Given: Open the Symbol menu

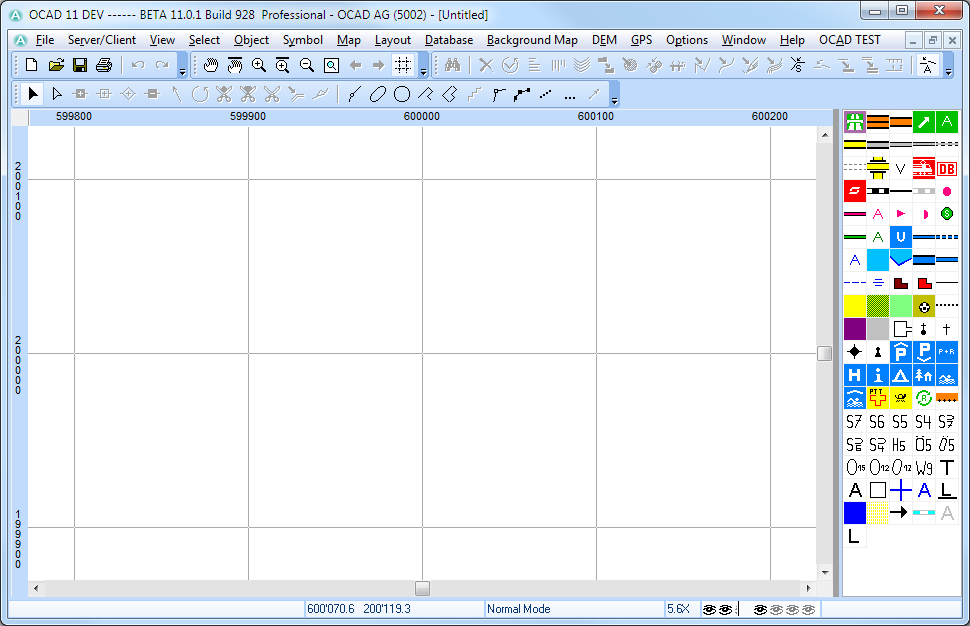Looking at the screenshot, I should point(303,40).
